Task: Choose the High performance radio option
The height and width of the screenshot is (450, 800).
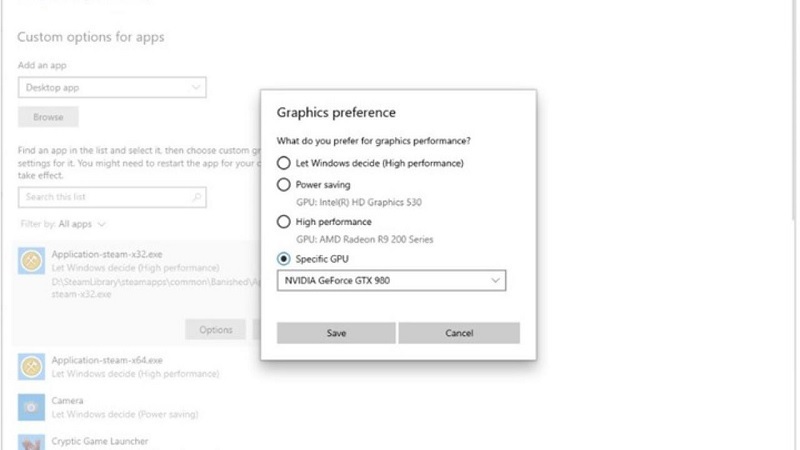Action: click(284, 222)
